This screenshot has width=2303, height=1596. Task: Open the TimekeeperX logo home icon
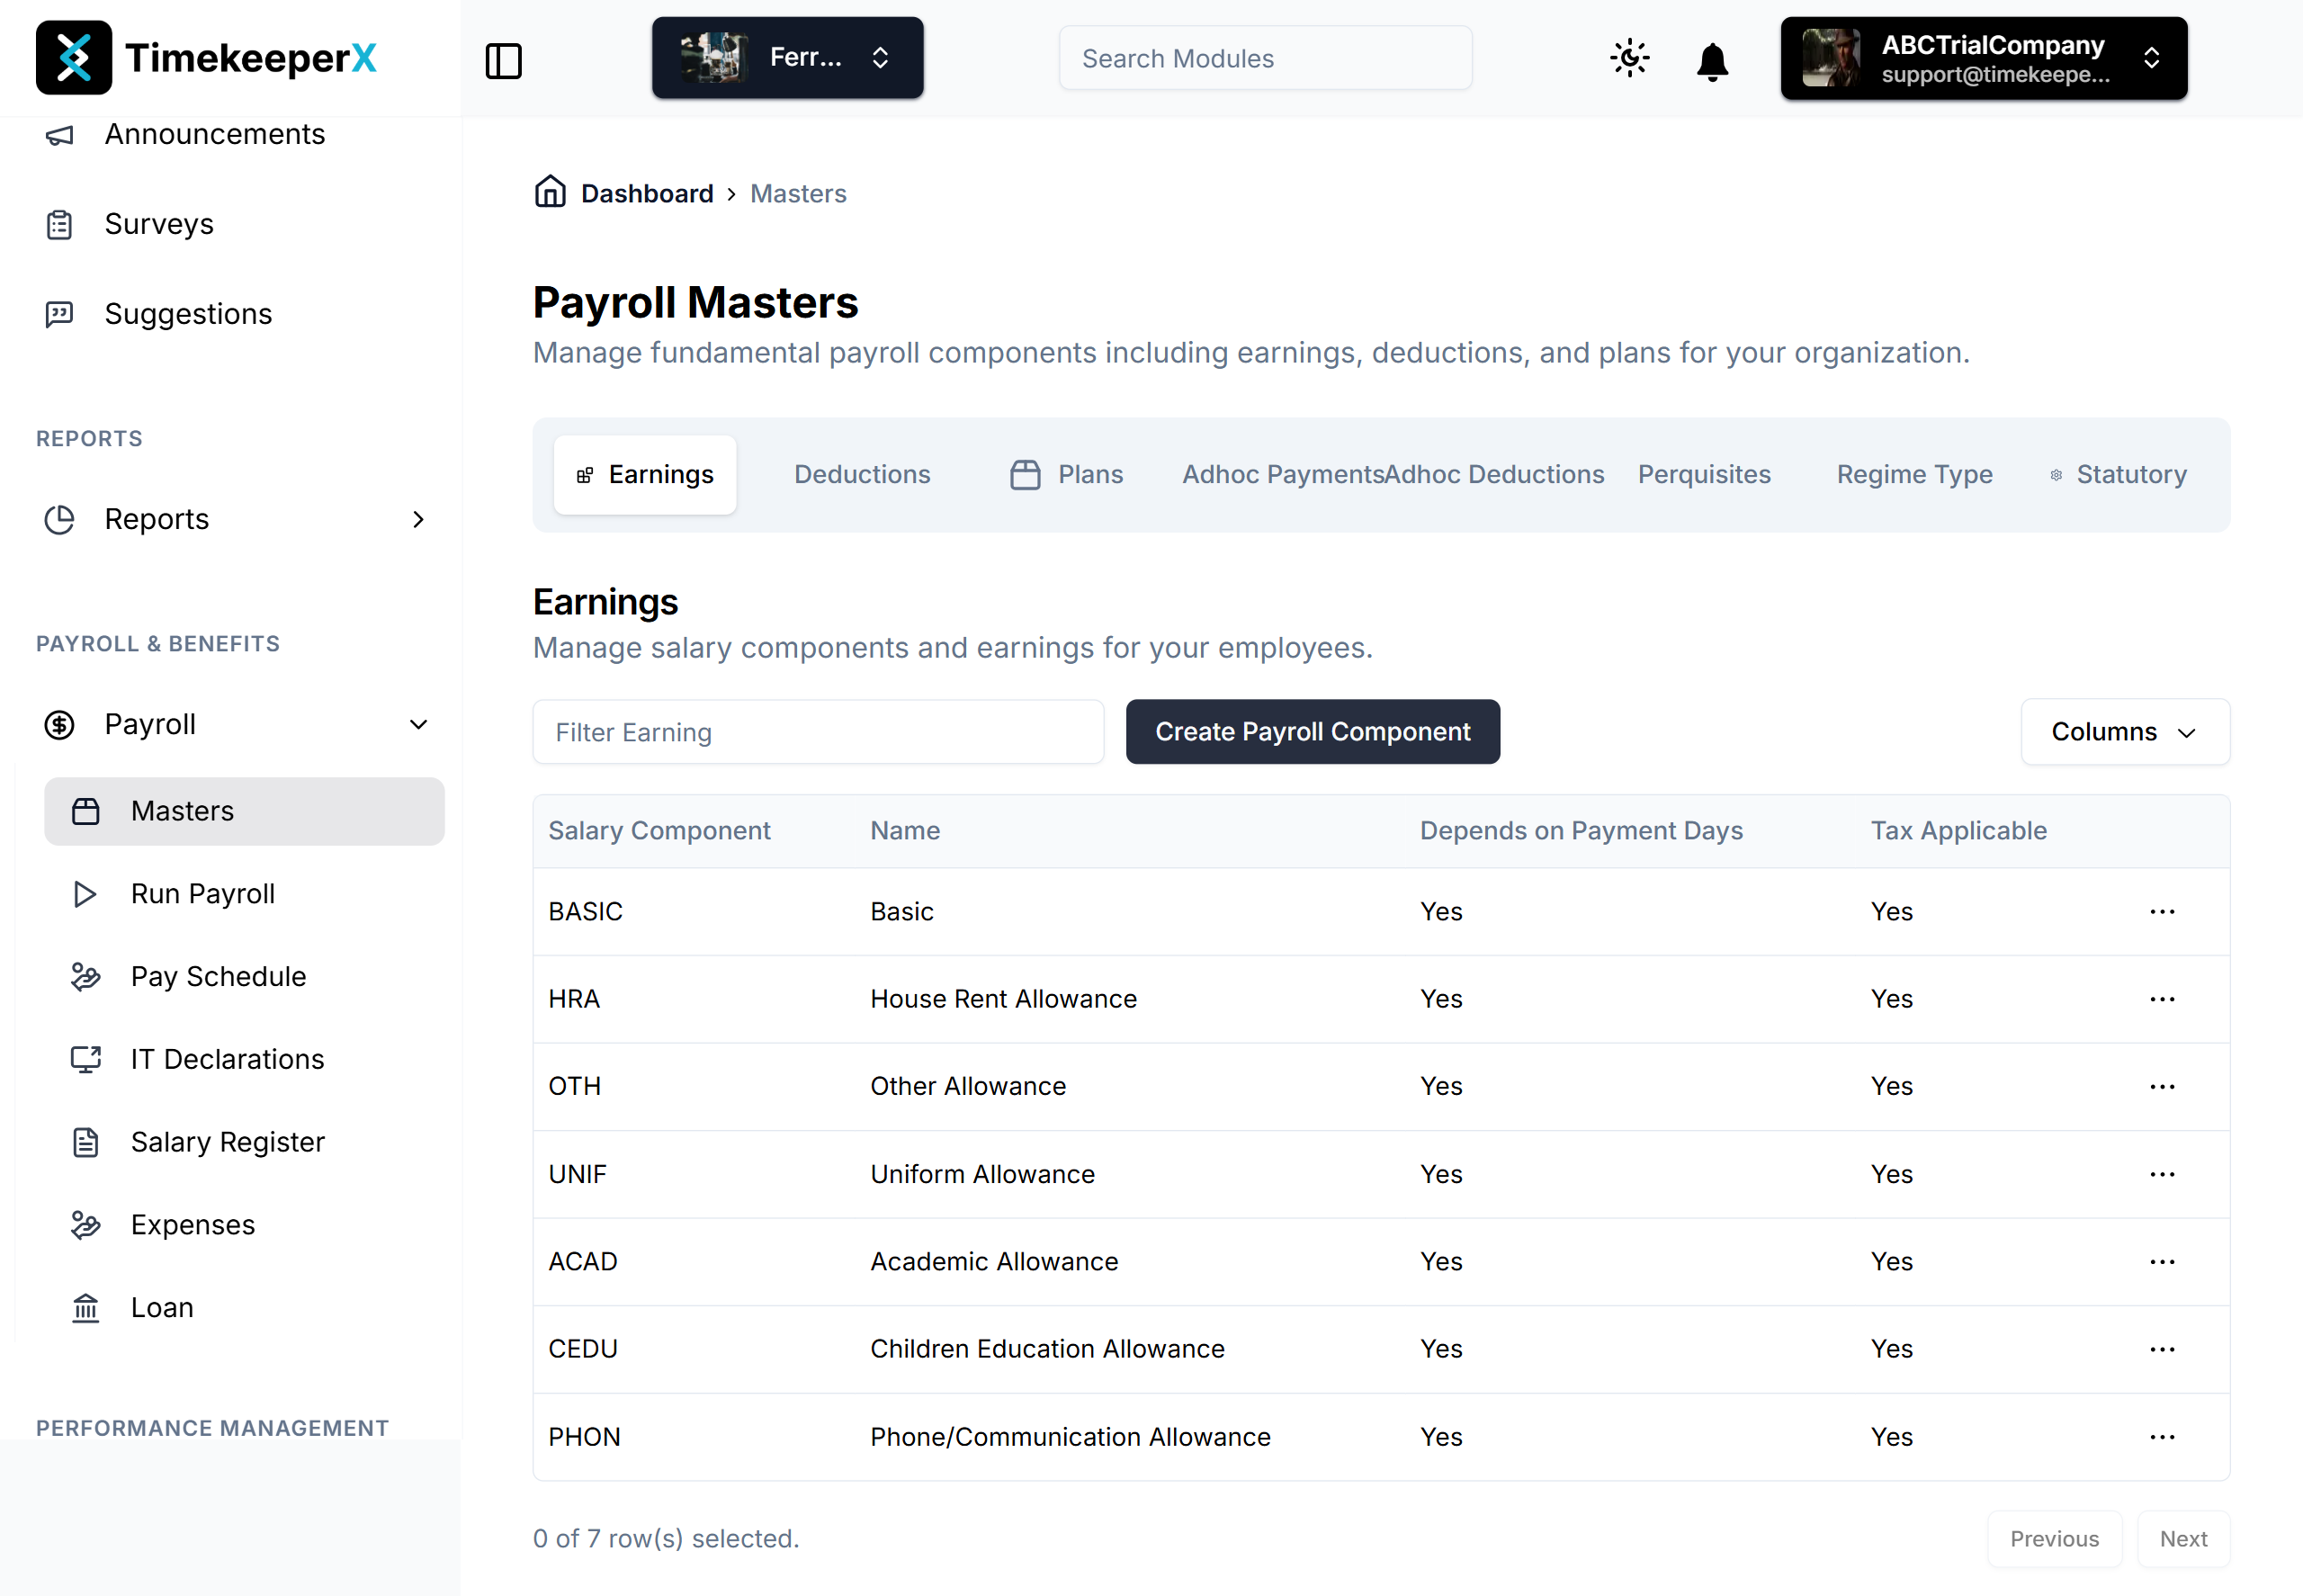pos(75,57)
